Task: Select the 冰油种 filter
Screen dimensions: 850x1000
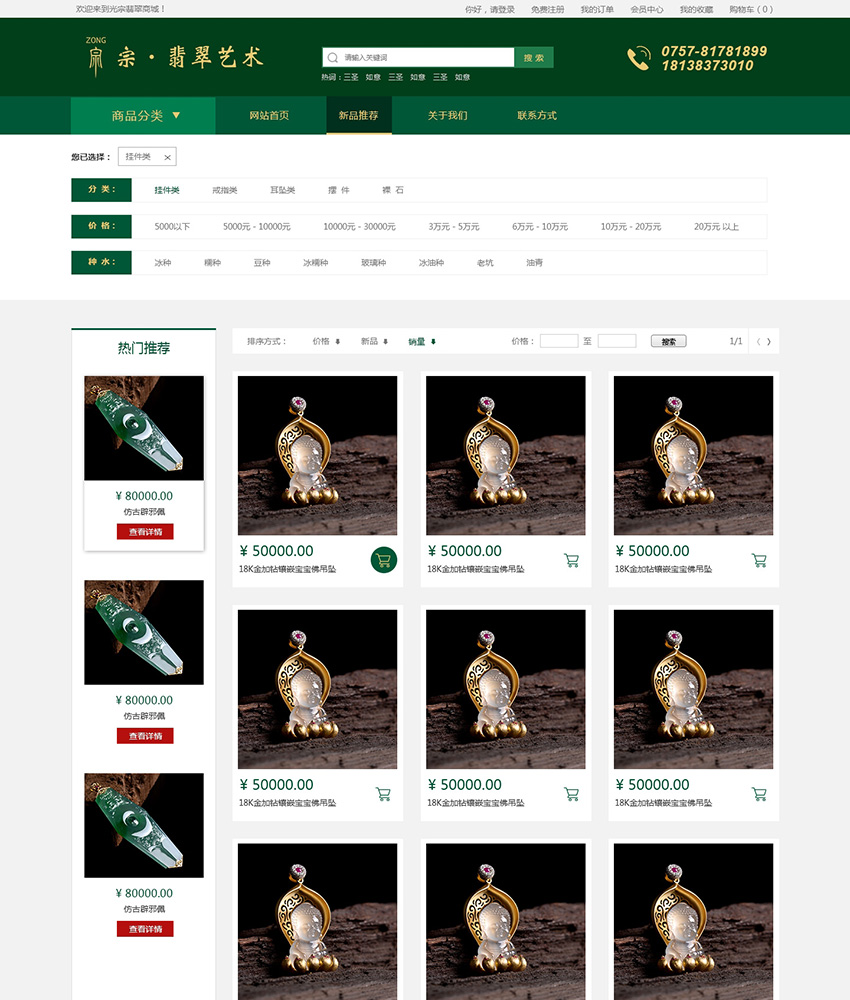Action: pos(432,263)
